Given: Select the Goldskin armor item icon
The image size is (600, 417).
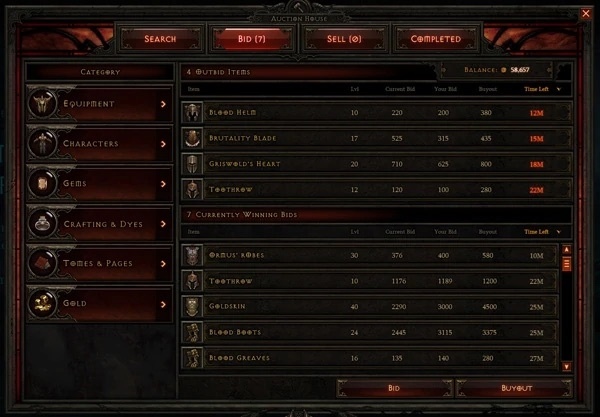Looking at the screenshot, I should click(192, 306).
